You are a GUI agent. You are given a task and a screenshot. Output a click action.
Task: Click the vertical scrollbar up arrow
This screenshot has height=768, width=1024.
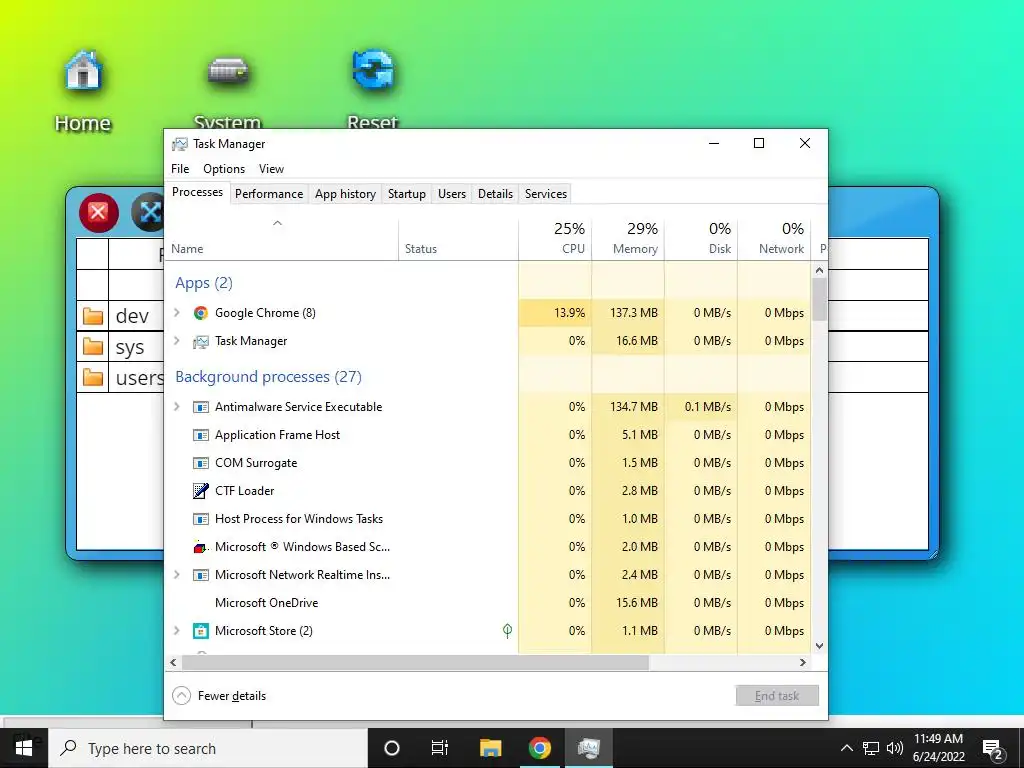coord(820,270)
